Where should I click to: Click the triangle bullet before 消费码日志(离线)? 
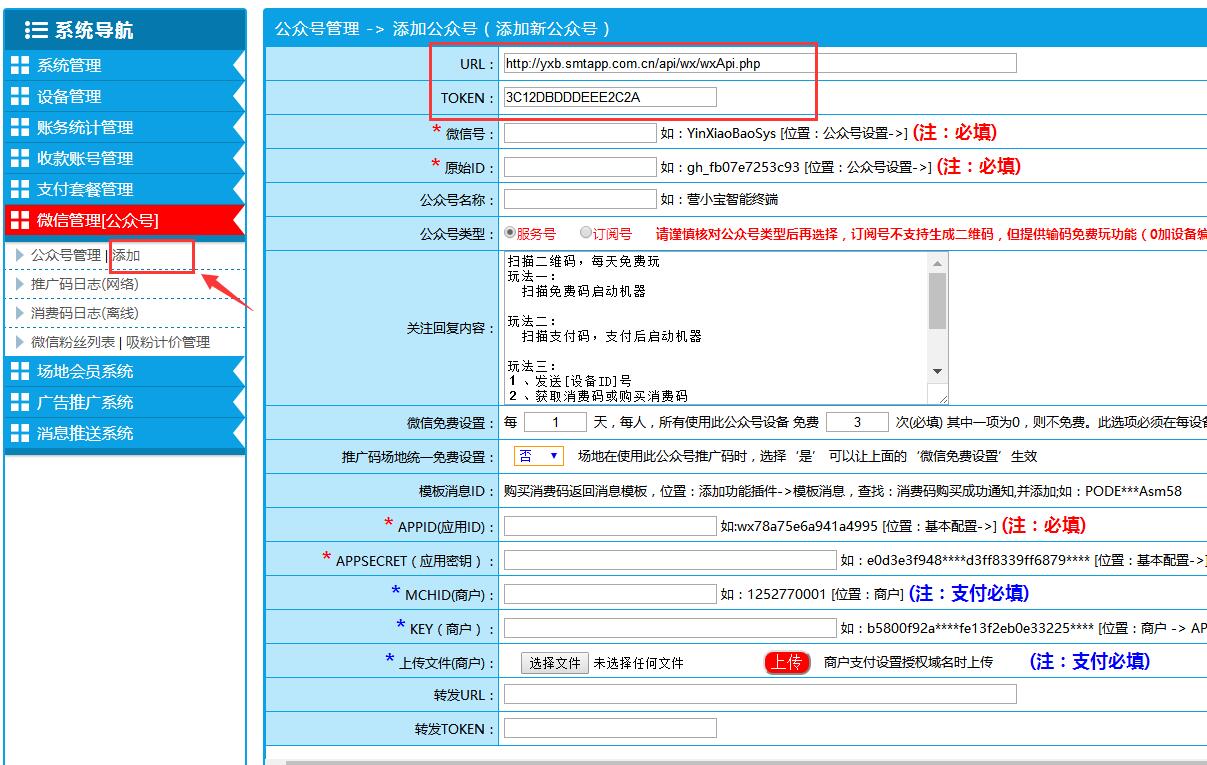click(x=19, y=313)
